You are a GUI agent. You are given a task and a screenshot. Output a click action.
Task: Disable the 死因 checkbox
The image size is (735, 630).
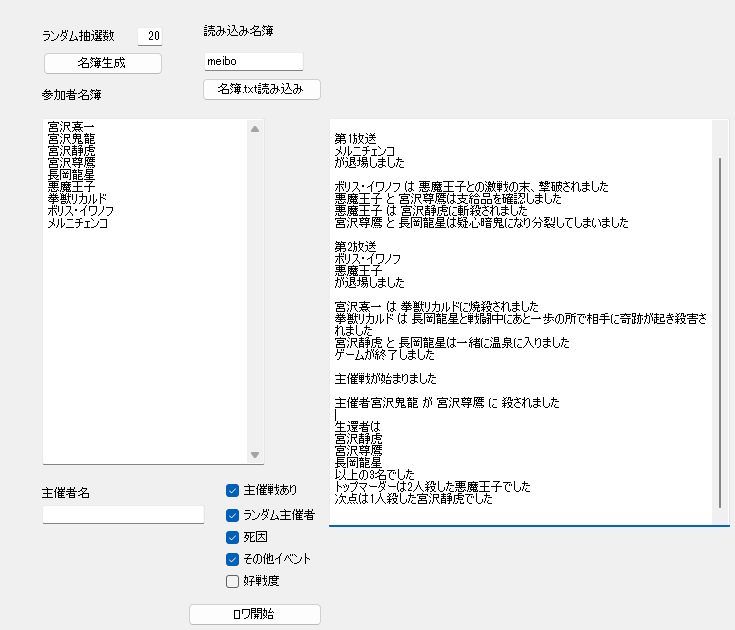(x=232, y=537)
